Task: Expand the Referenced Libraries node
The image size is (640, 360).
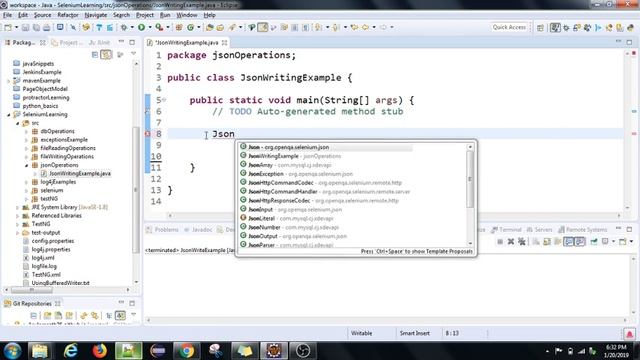Action: click(18, 216)
